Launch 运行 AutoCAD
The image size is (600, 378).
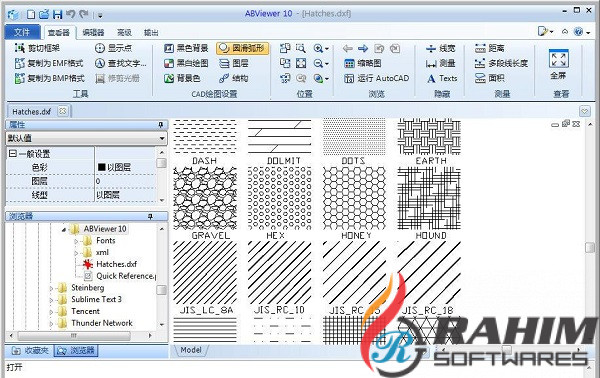(377, 78)
